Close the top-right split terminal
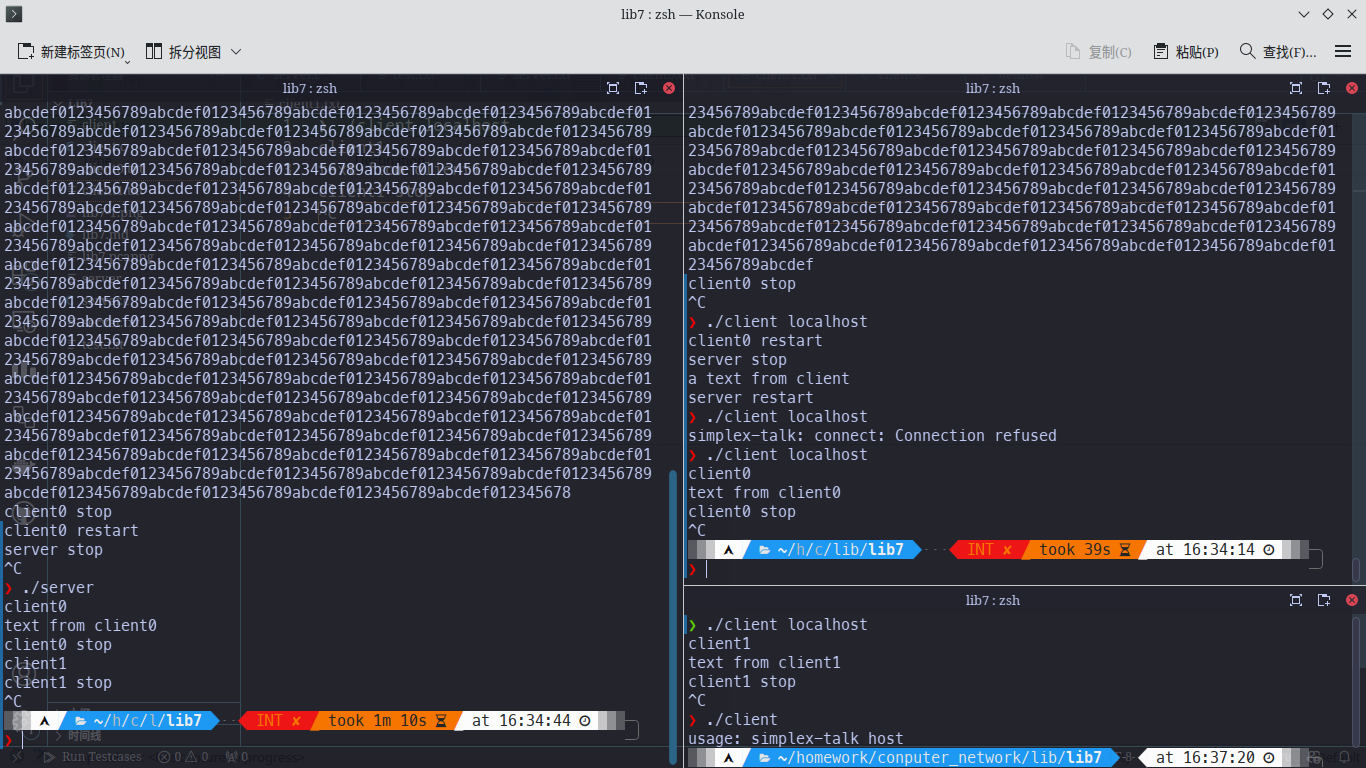The width and height of the screenshot is (1366, 768). tap(1352, 88)
